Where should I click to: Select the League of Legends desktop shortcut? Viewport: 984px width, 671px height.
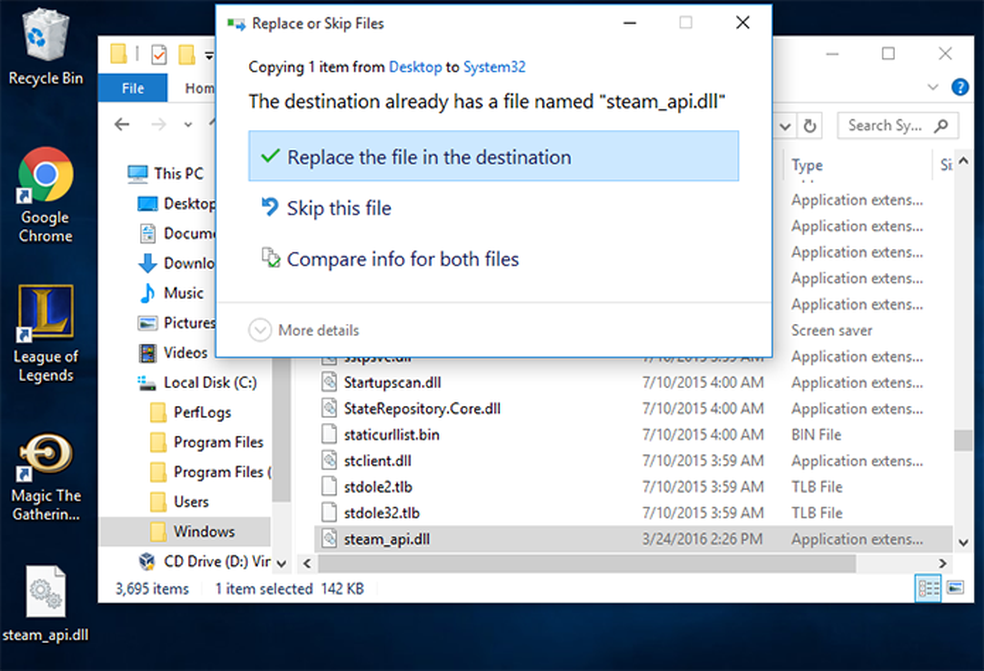(x=45, y=333)
